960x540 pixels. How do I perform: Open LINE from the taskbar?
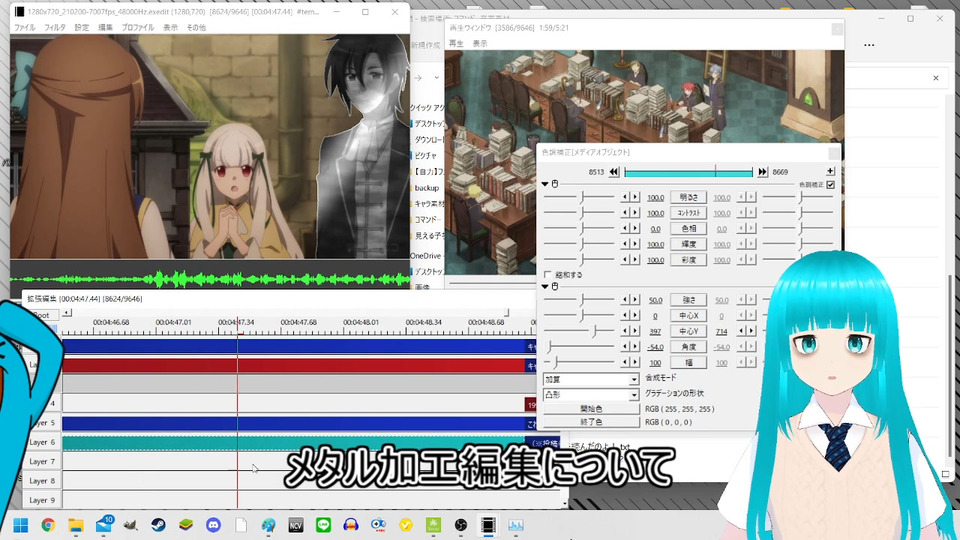pyautogui.click(x=323, y=525)
